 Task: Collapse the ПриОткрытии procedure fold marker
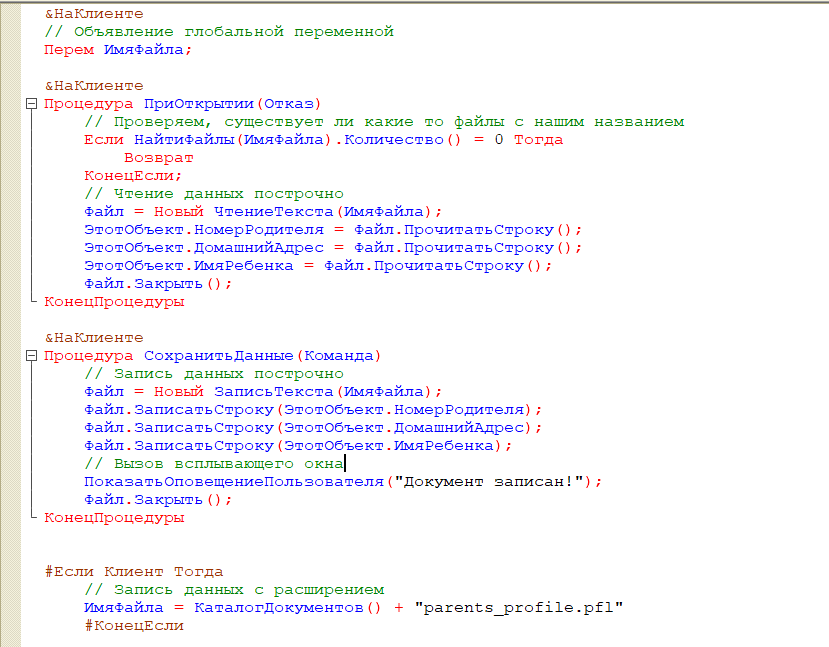[x=32, y=104]
